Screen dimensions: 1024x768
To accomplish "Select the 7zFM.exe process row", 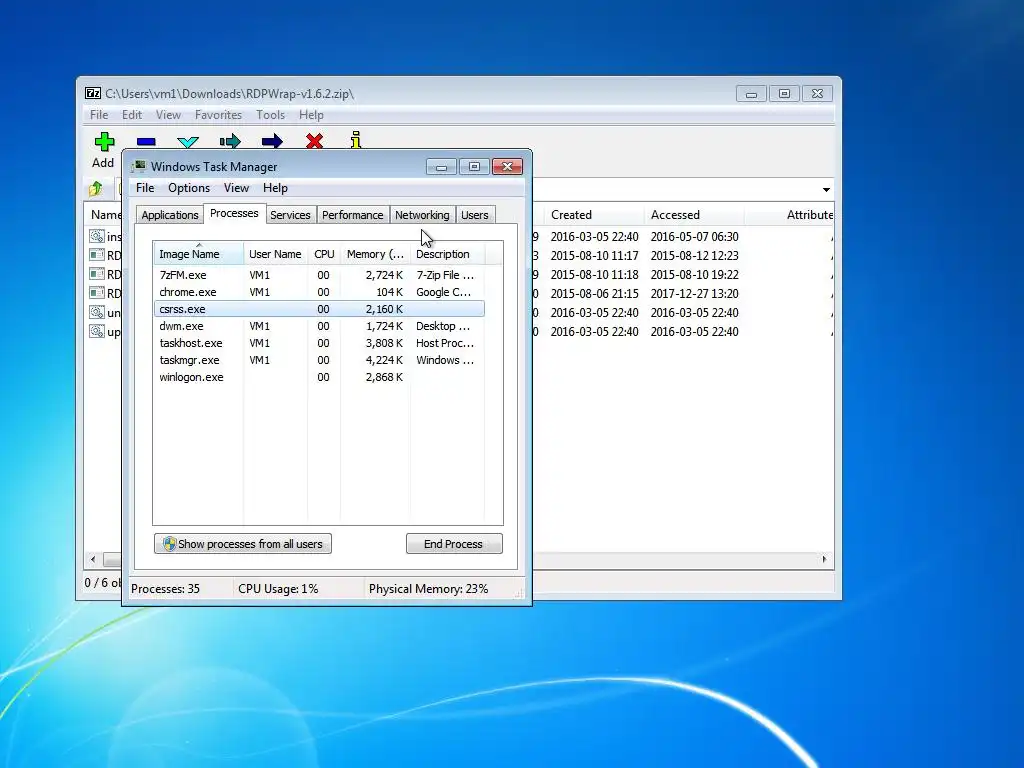I will [319, 275].
